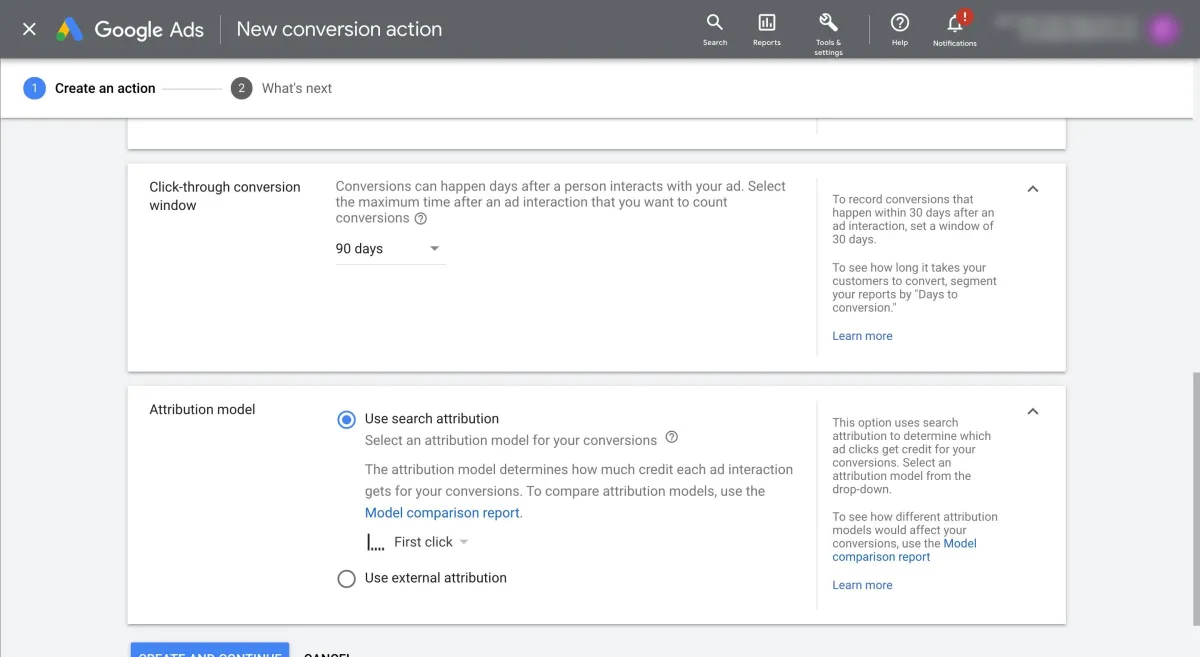The image size is (1200, 657).
Task: Click help icon next to conversions text
Action: click(x=421, y=219)
